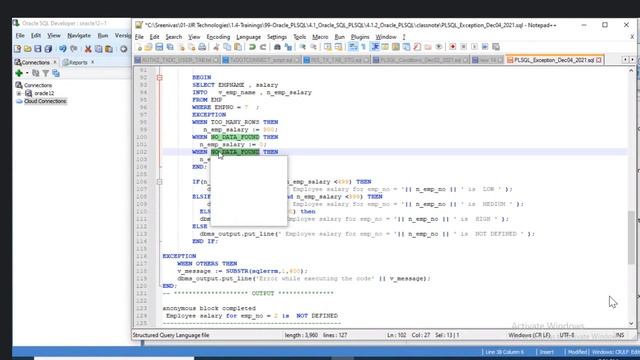640x360 pixels.
Task: Open SQL Developer Navigate menu
Action: coord(79,36)
